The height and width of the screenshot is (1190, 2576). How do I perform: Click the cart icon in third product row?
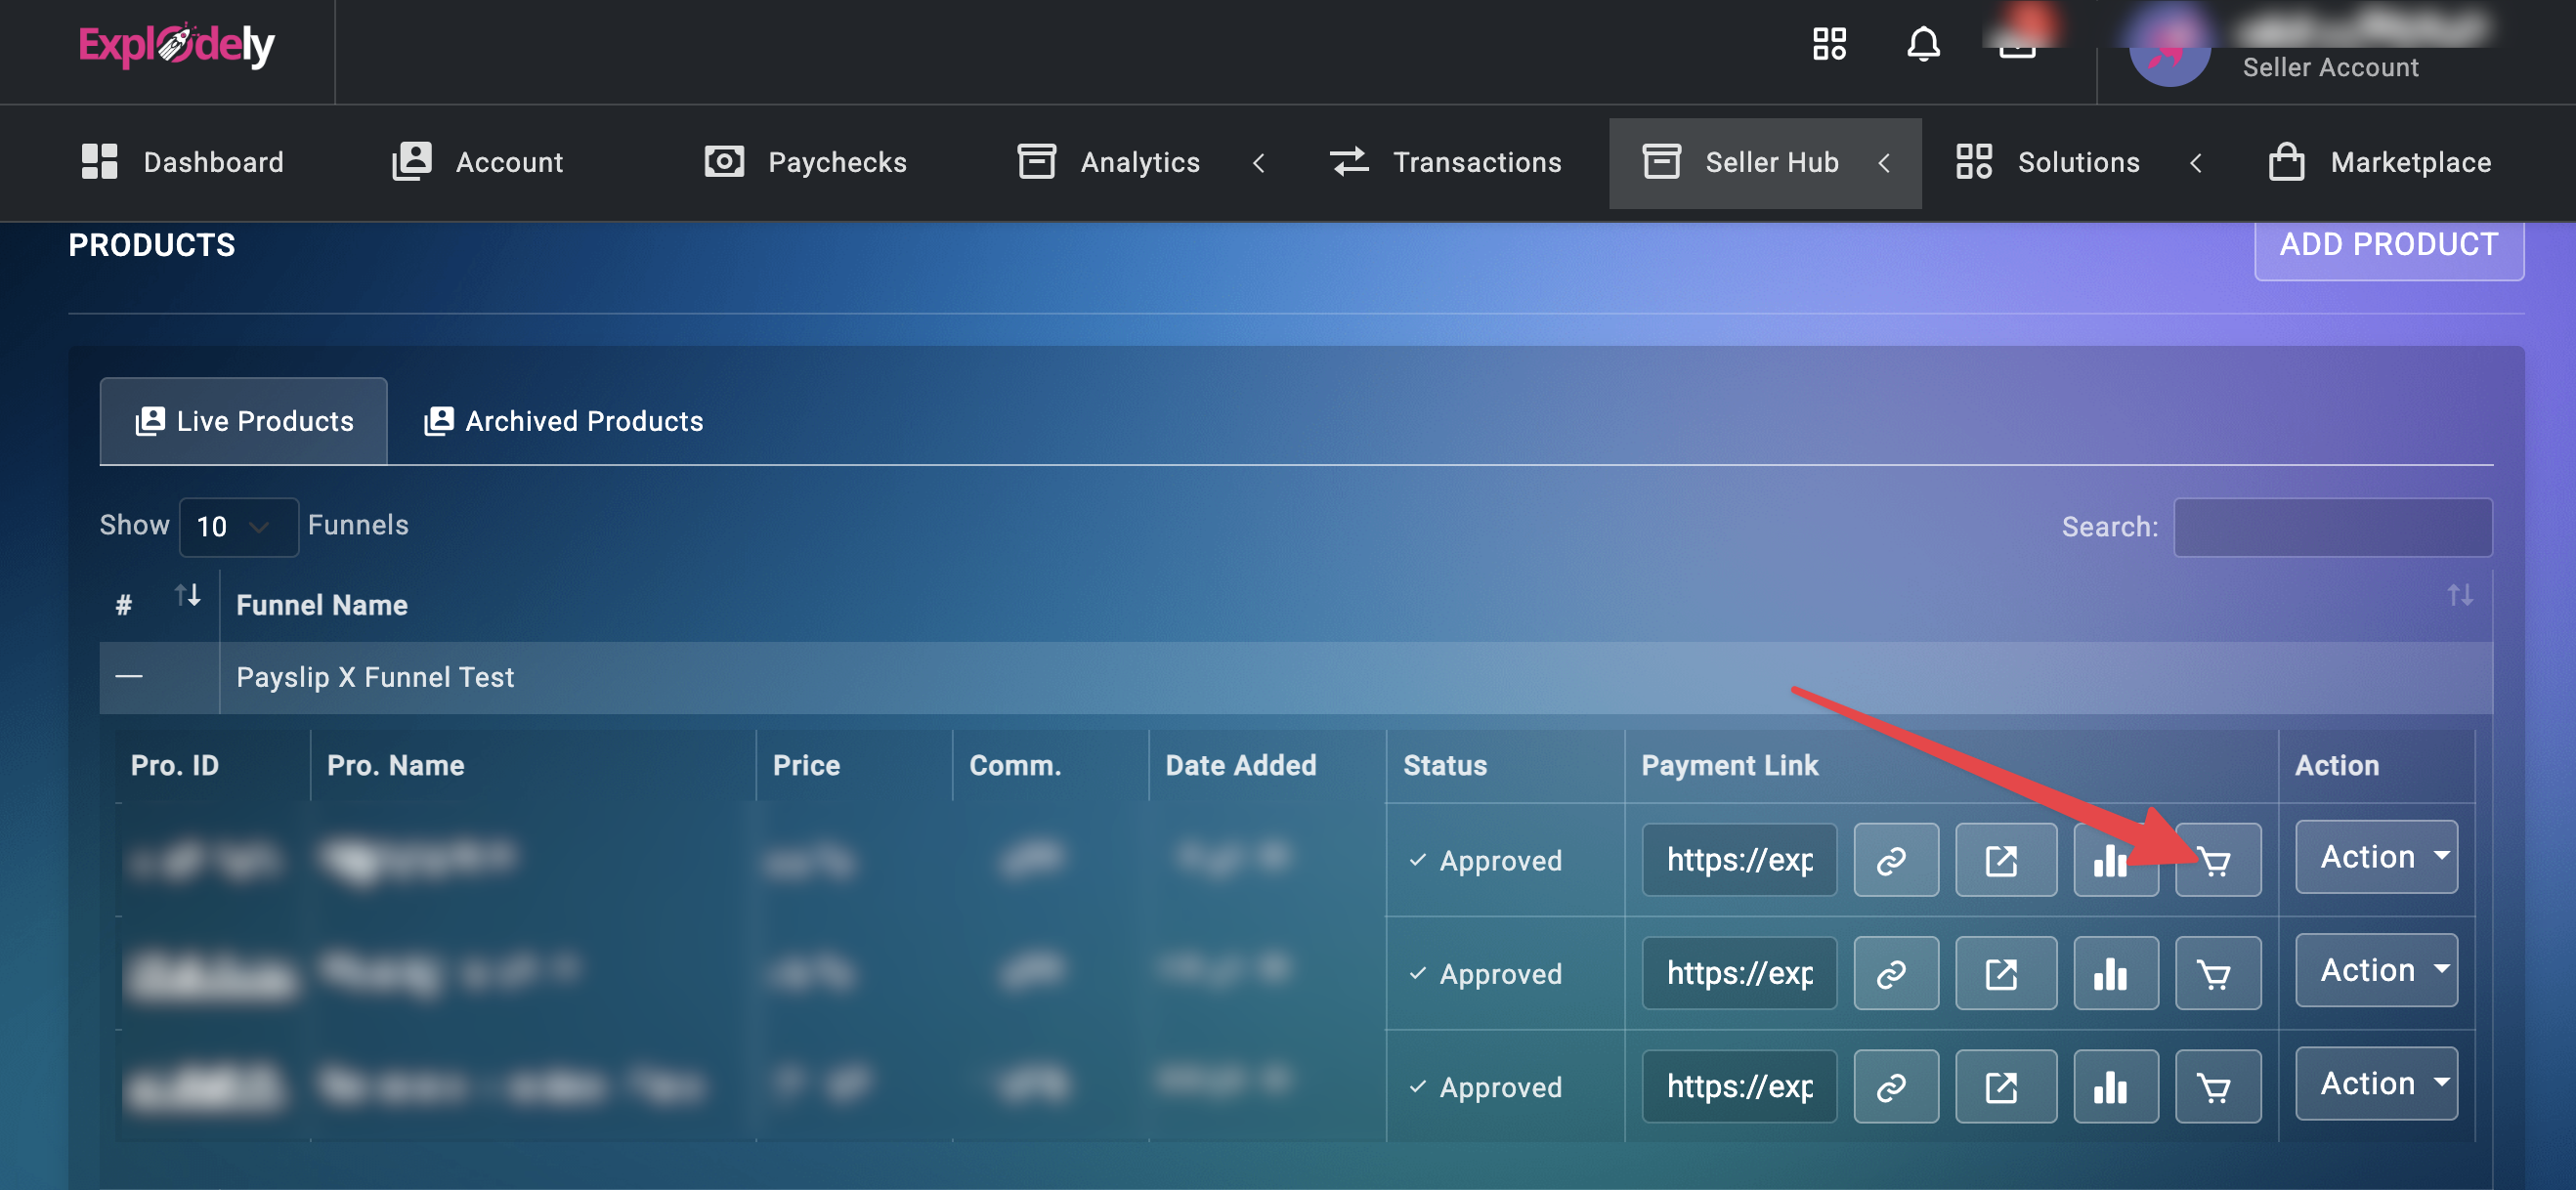[2217, 1087]
